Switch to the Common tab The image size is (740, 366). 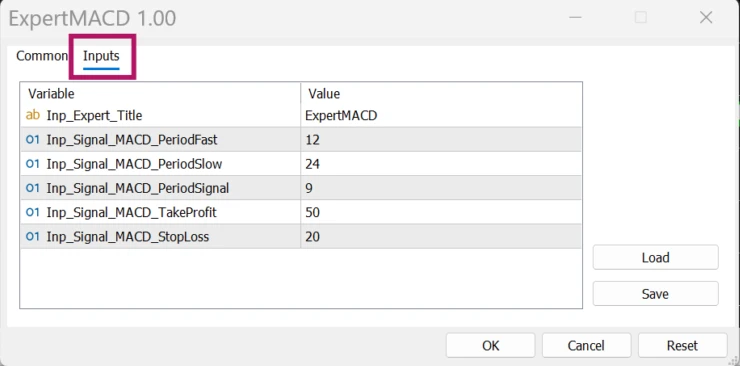[42, 56]
